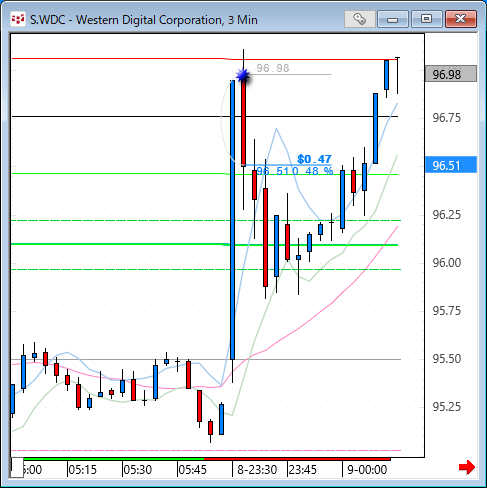The width and height of the screenshot is (487, 488).
Task: Click the chart link chain icon
Action: (360, 19)
